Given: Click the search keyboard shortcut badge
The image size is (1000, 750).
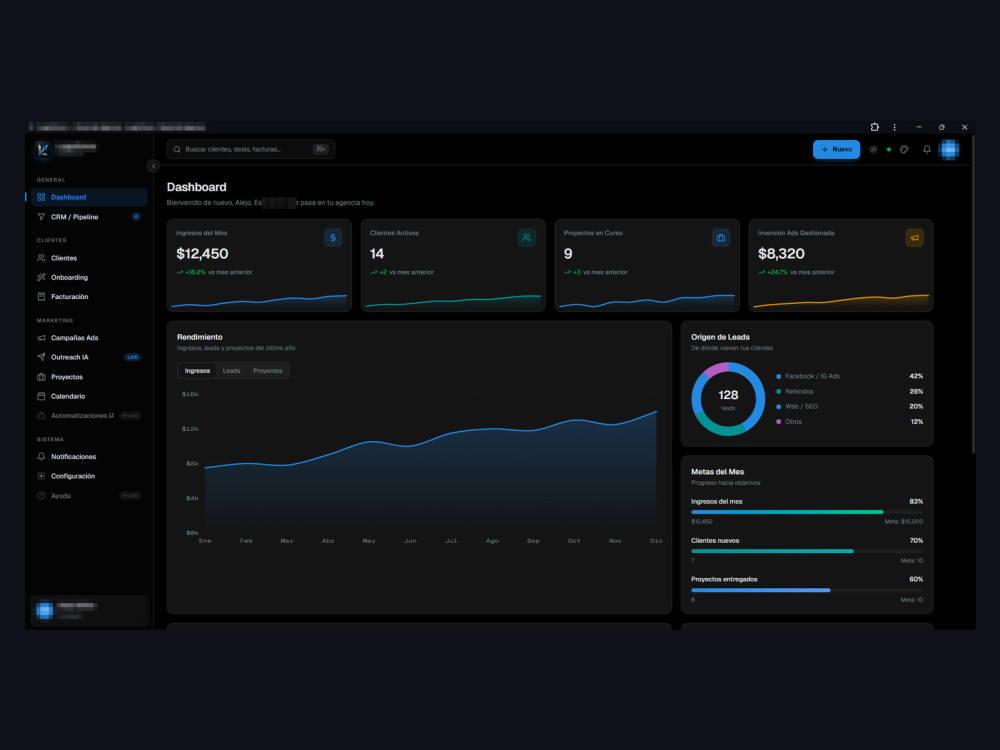Looking at the screenshot, I should point(321,149).
